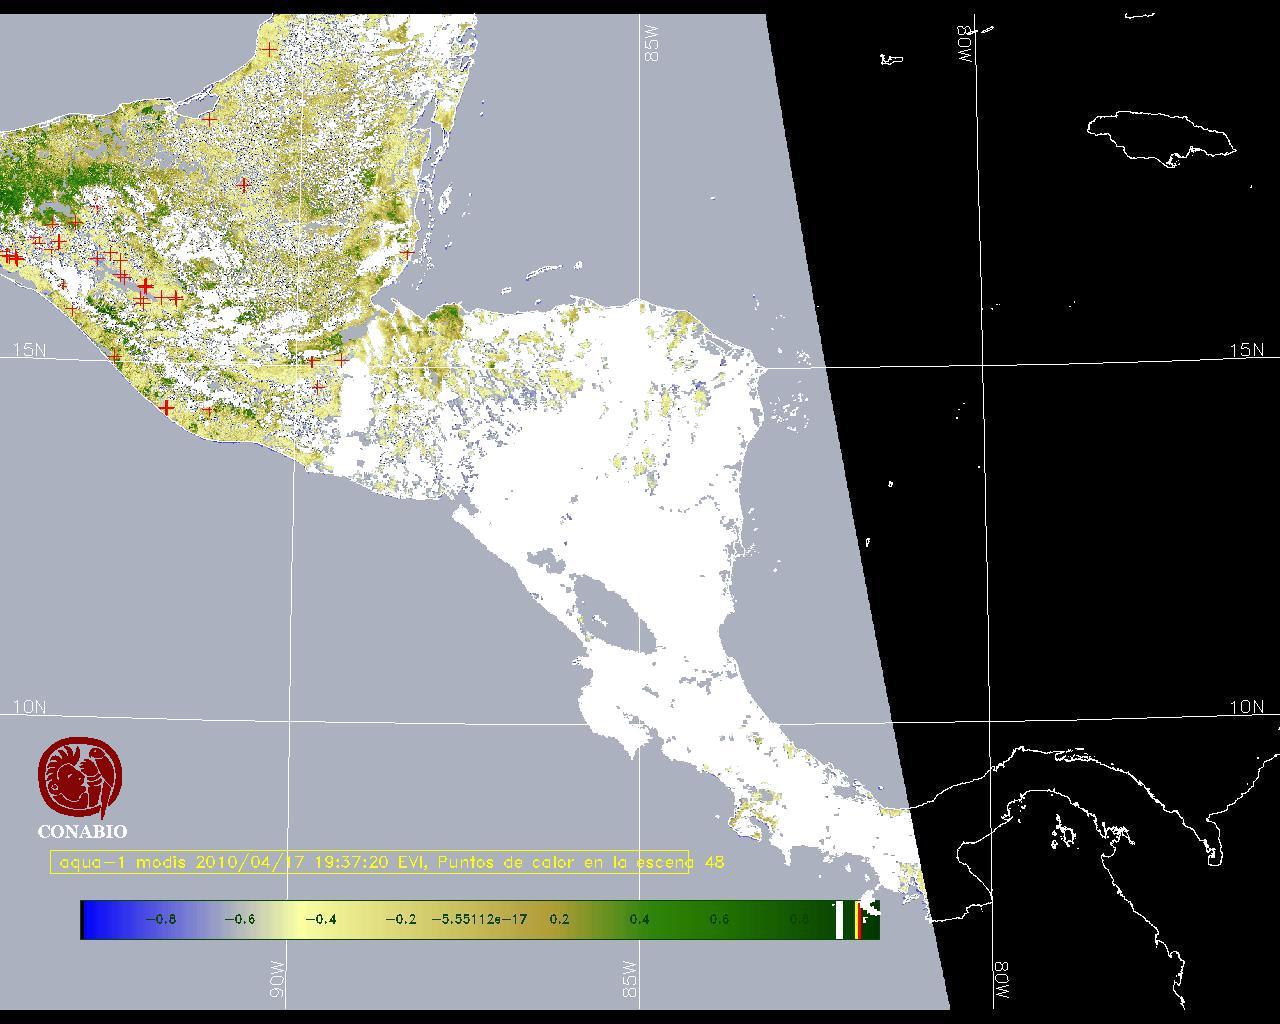Click the 15N latitude label on right
The width and height of the screenshot is (1280, 1024).
(1246, 350)
